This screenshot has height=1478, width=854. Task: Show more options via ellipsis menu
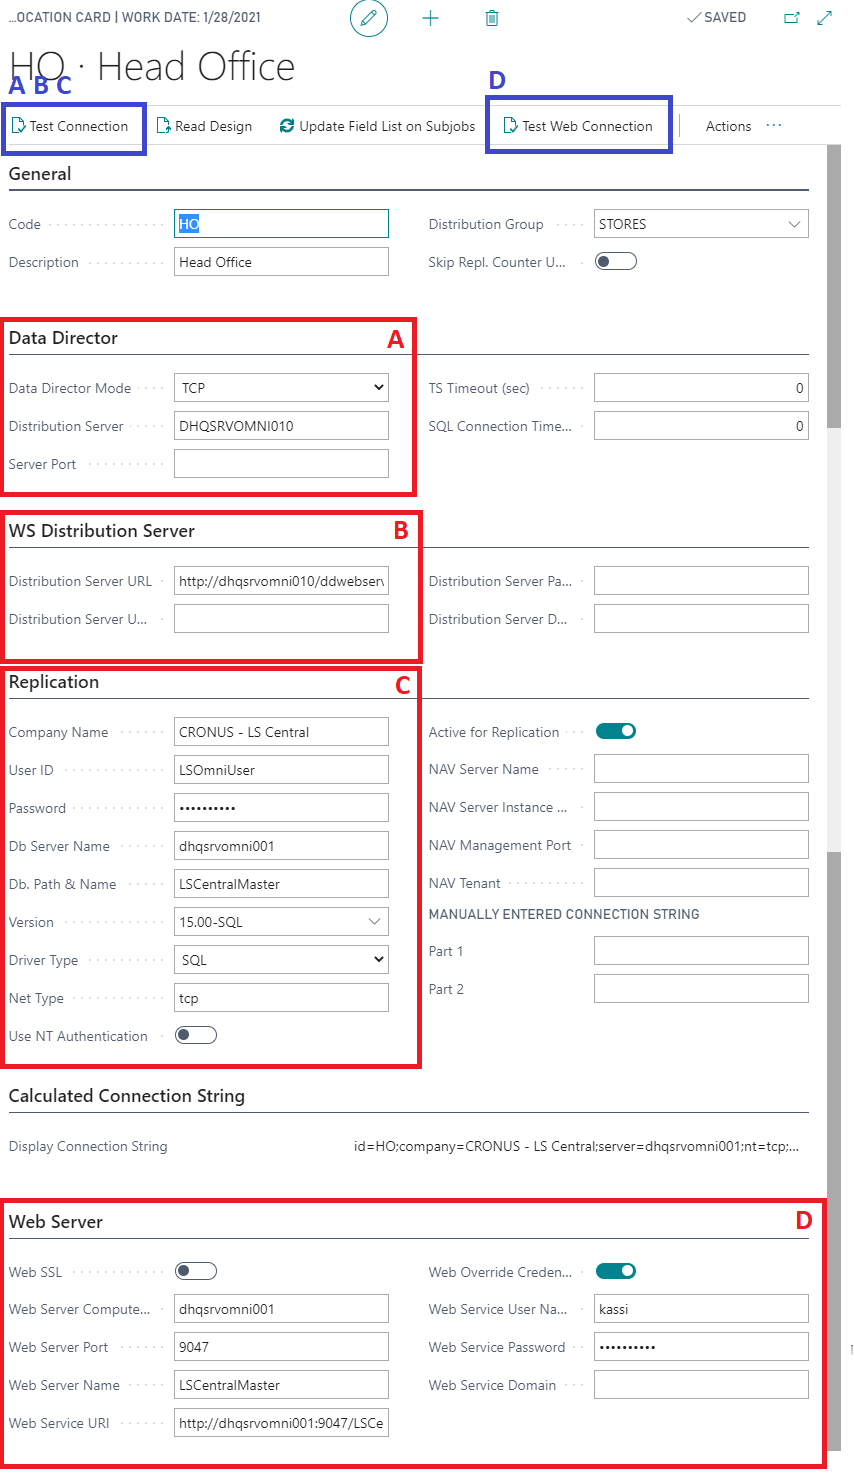774,126
